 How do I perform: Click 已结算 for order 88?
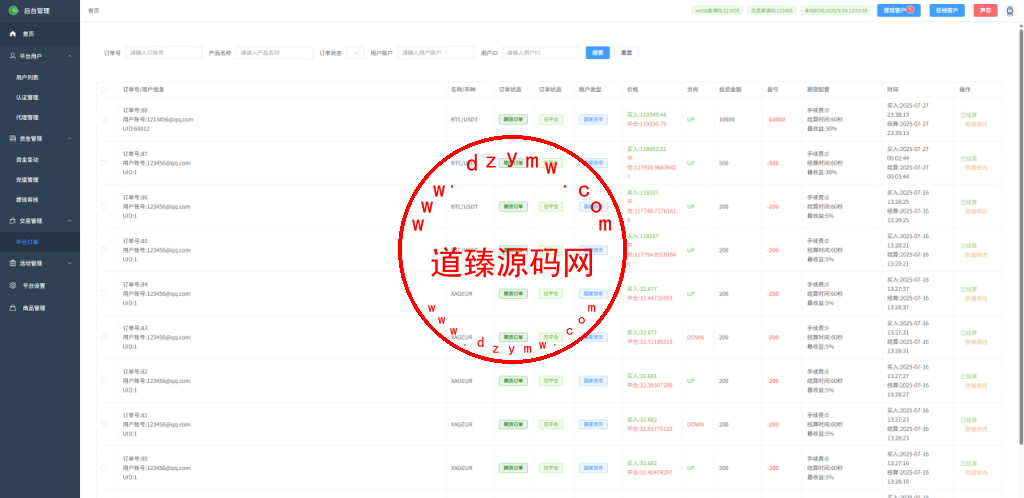(x=968, y=115)
